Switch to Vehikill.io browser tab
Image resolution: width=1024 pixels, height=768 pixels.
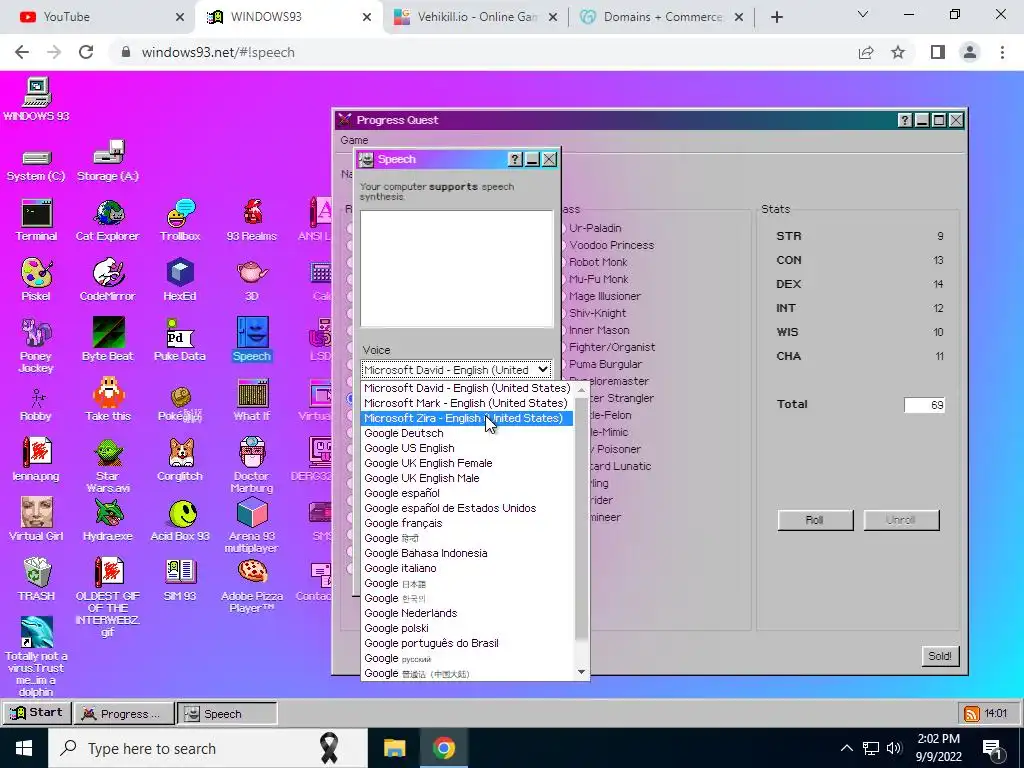(x=475, y=17)
